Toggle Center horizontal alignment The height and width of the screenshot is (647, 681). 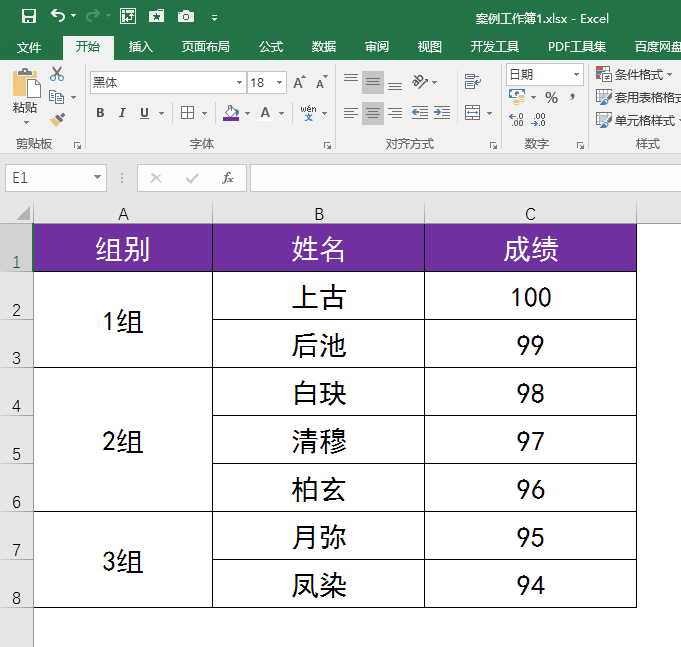373,113
